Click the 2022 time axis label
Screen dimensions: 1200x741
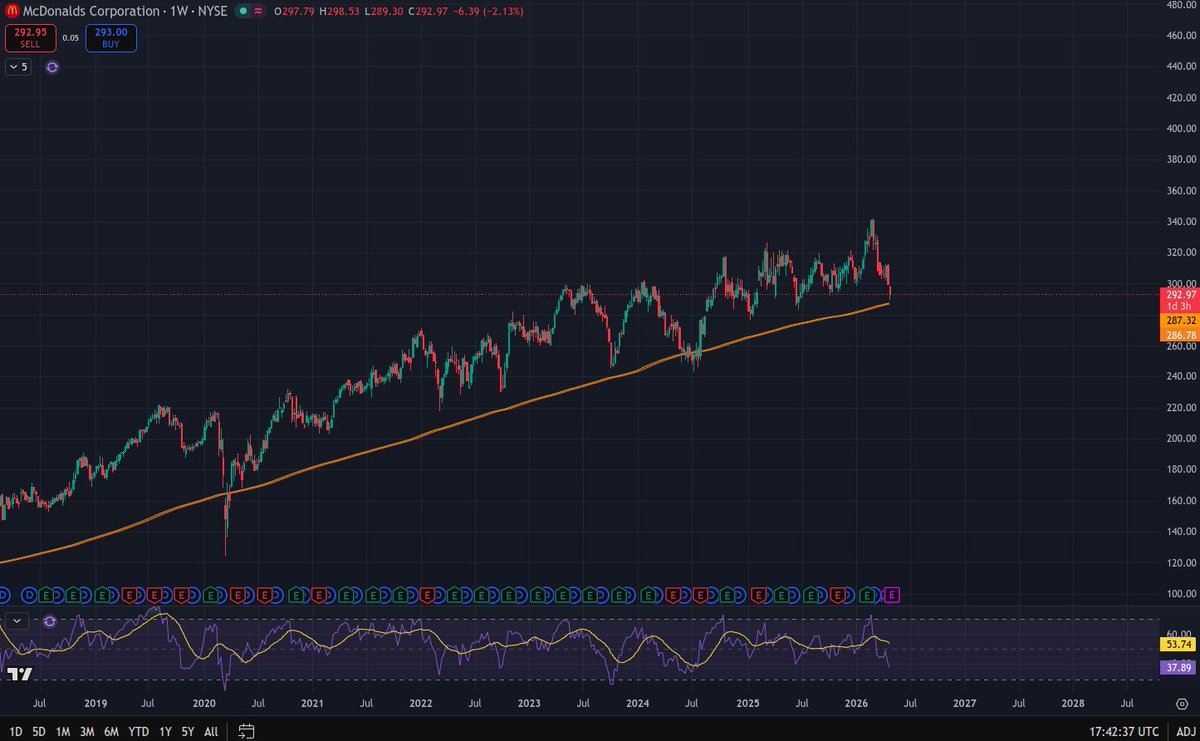(x=421, y=704)
